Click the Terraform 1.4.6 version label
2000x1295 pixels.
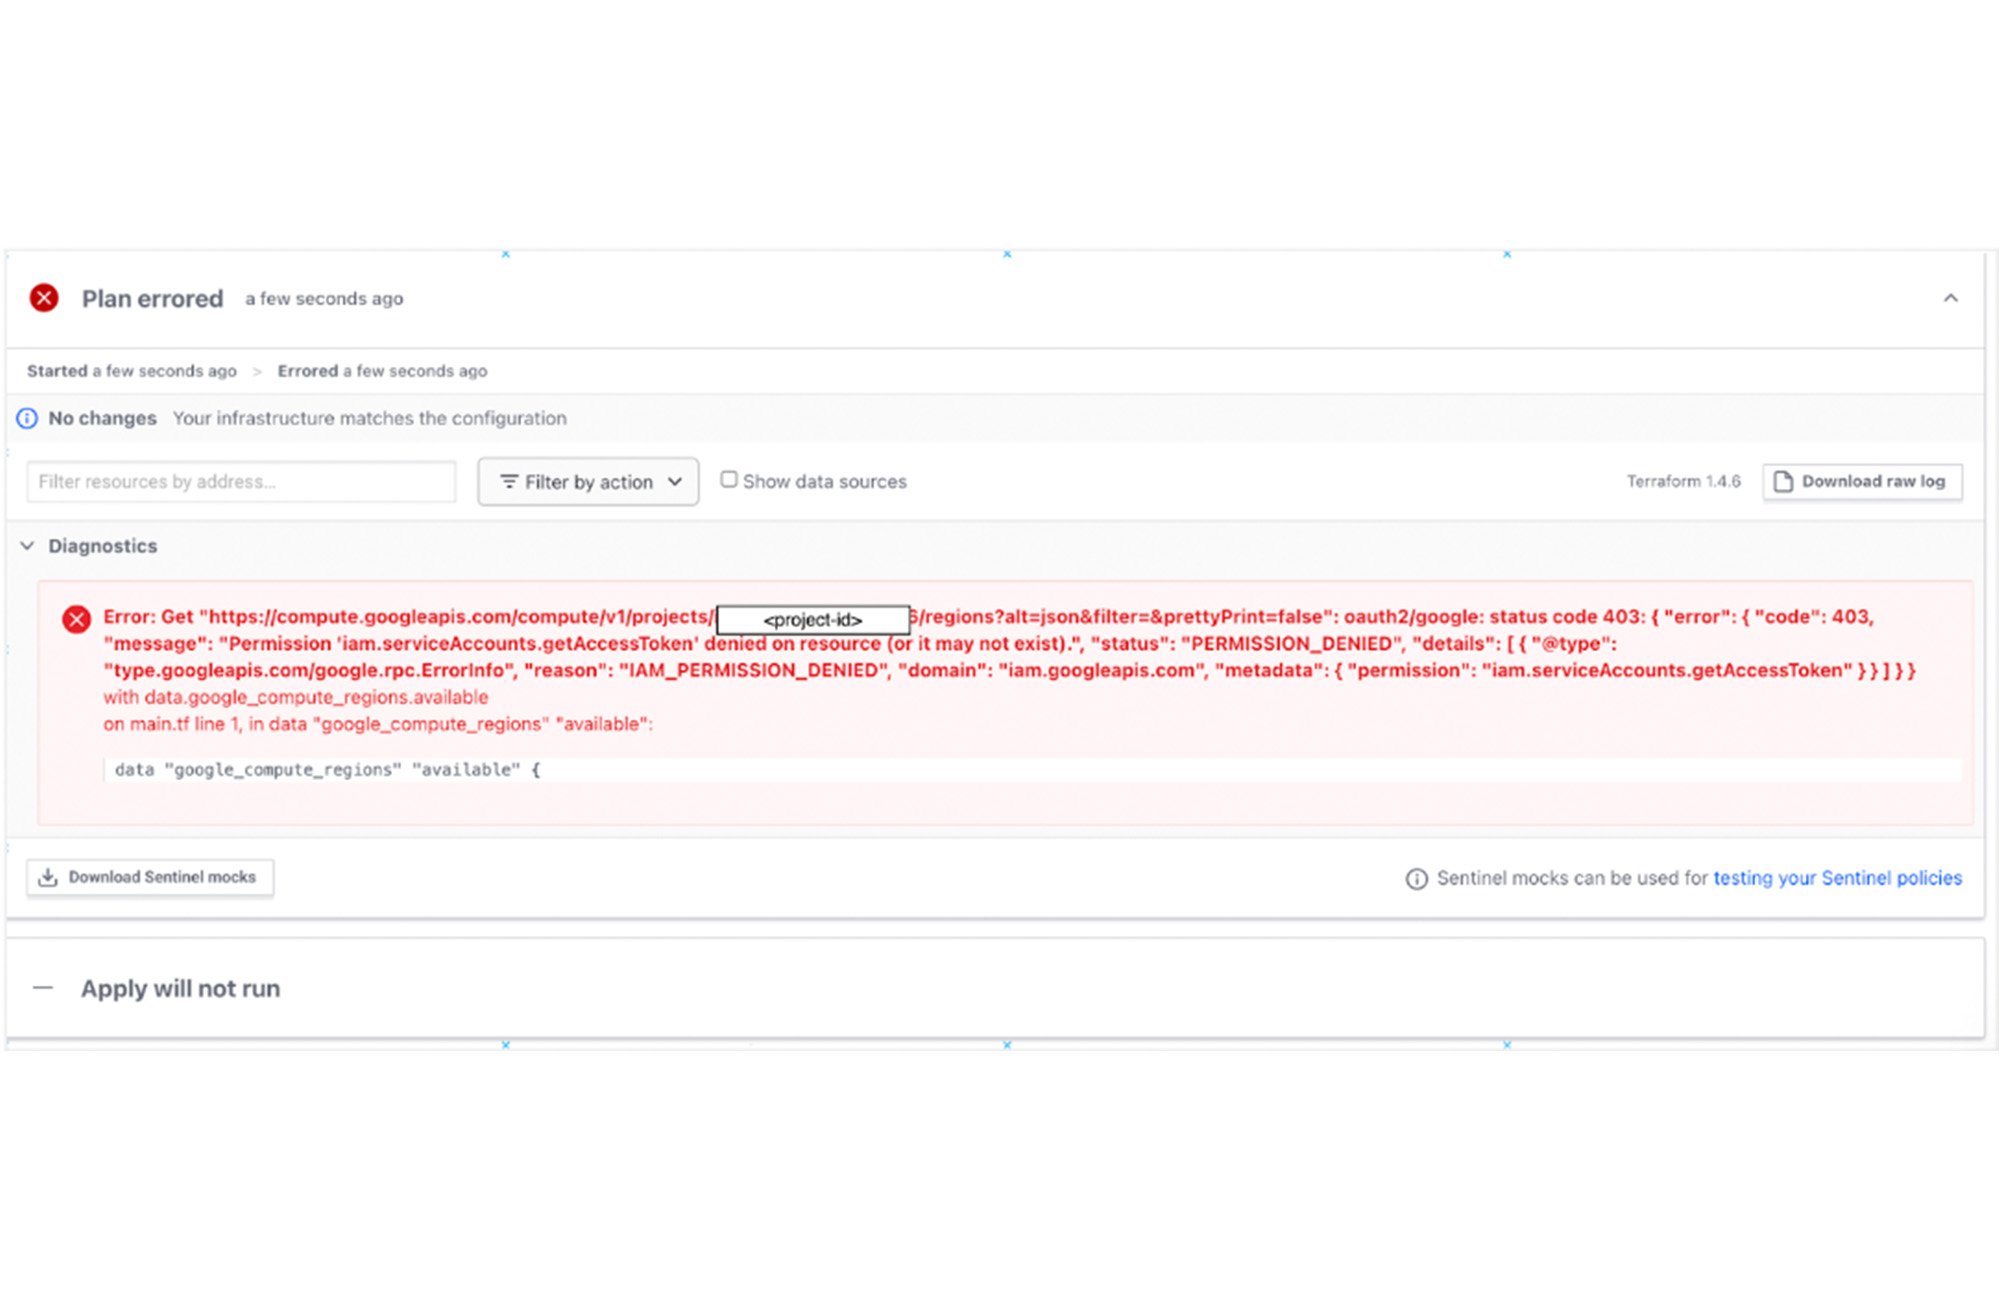[1683, 481]
